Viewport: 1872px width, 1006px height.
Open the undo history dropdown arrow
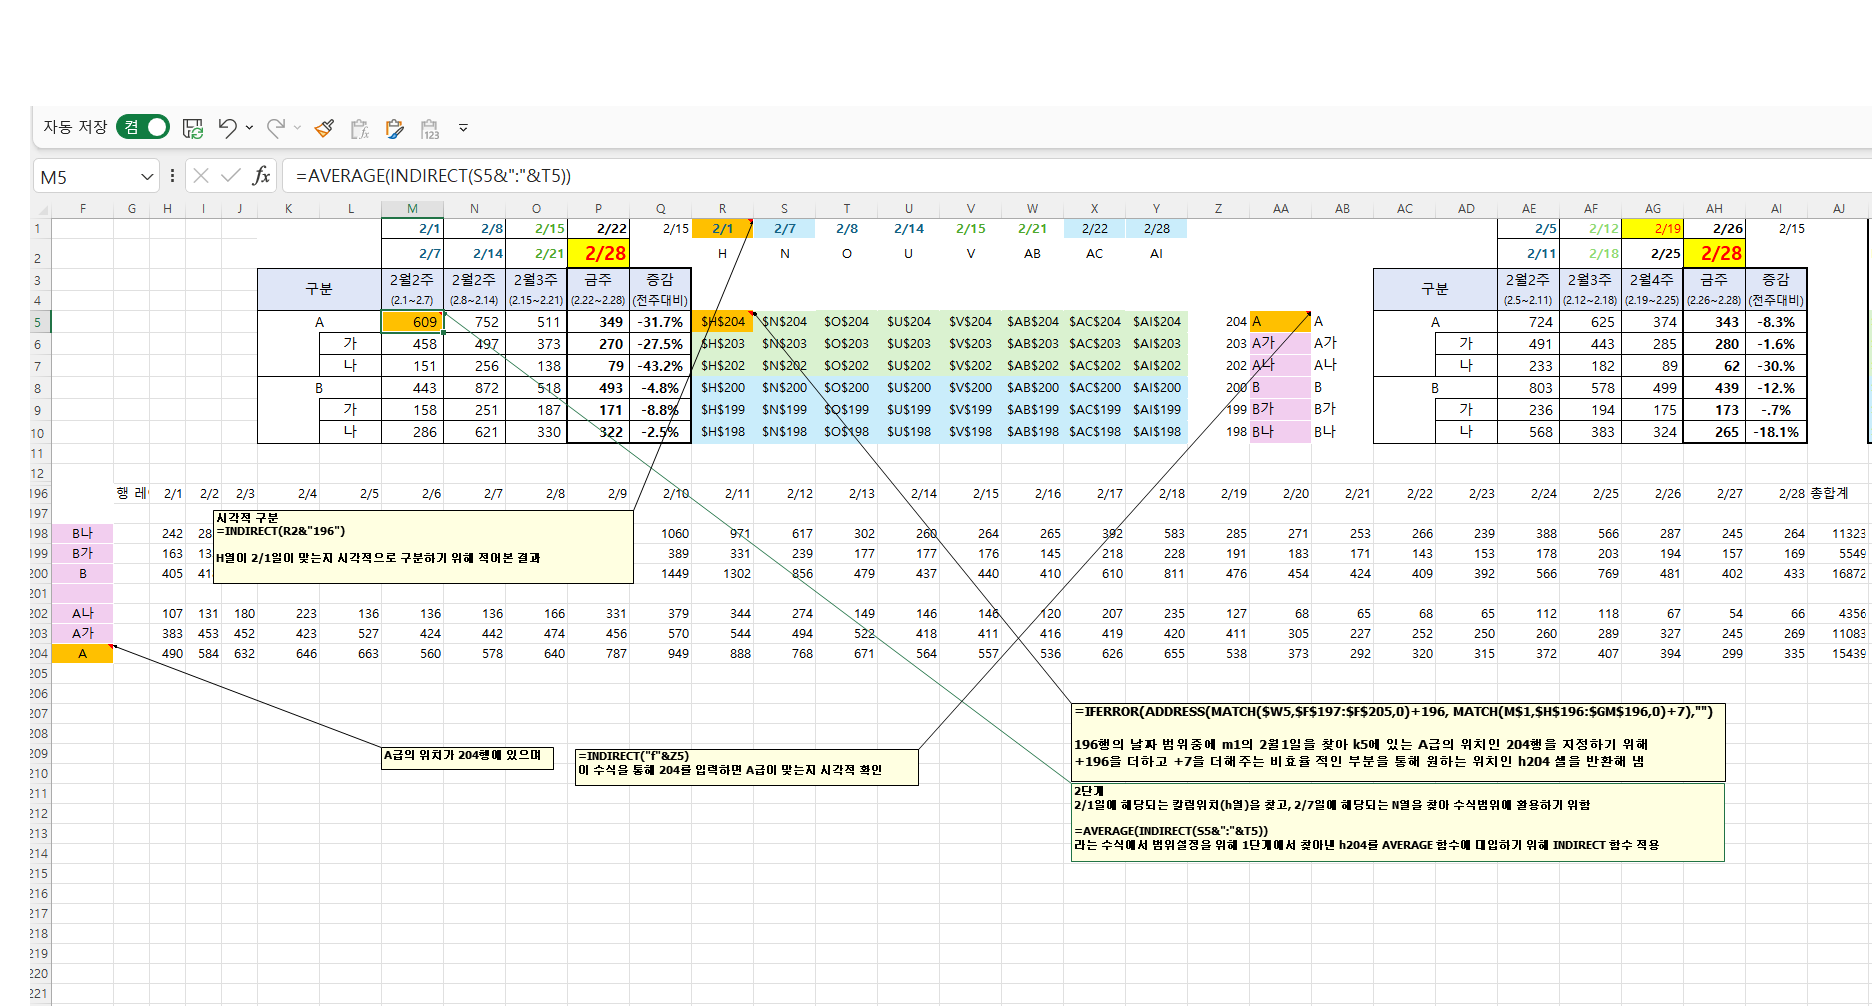point(249,128)
